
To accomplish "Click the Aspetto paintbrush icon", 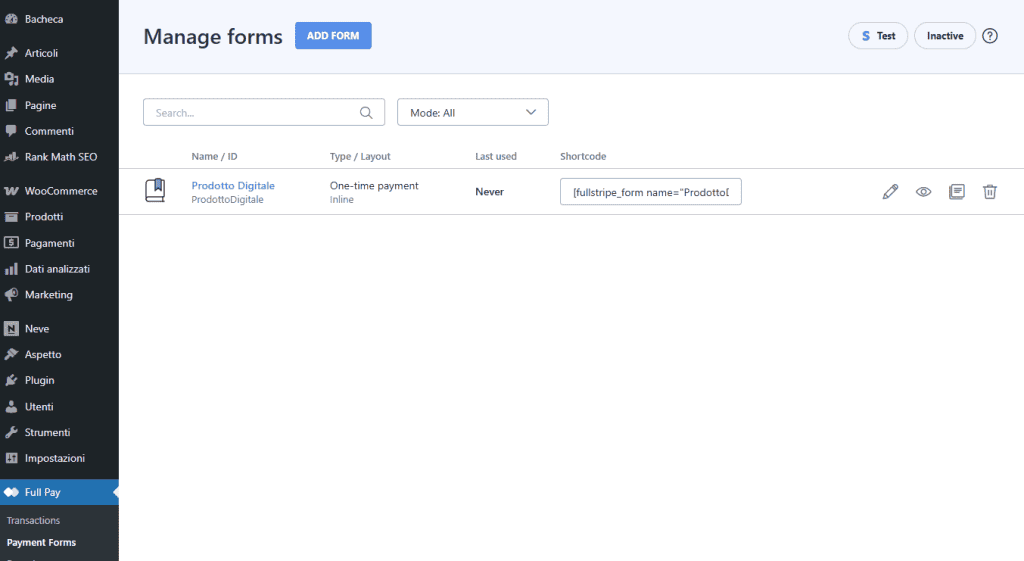I will point(11,354).
